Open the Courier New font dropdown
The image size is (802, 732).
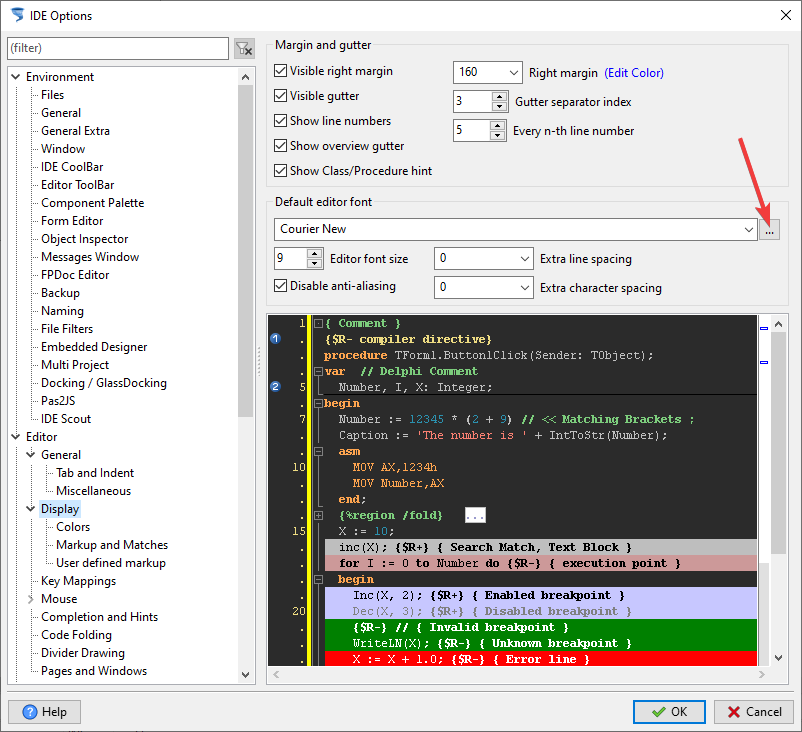pyautogui.click(x=749, y=229)
